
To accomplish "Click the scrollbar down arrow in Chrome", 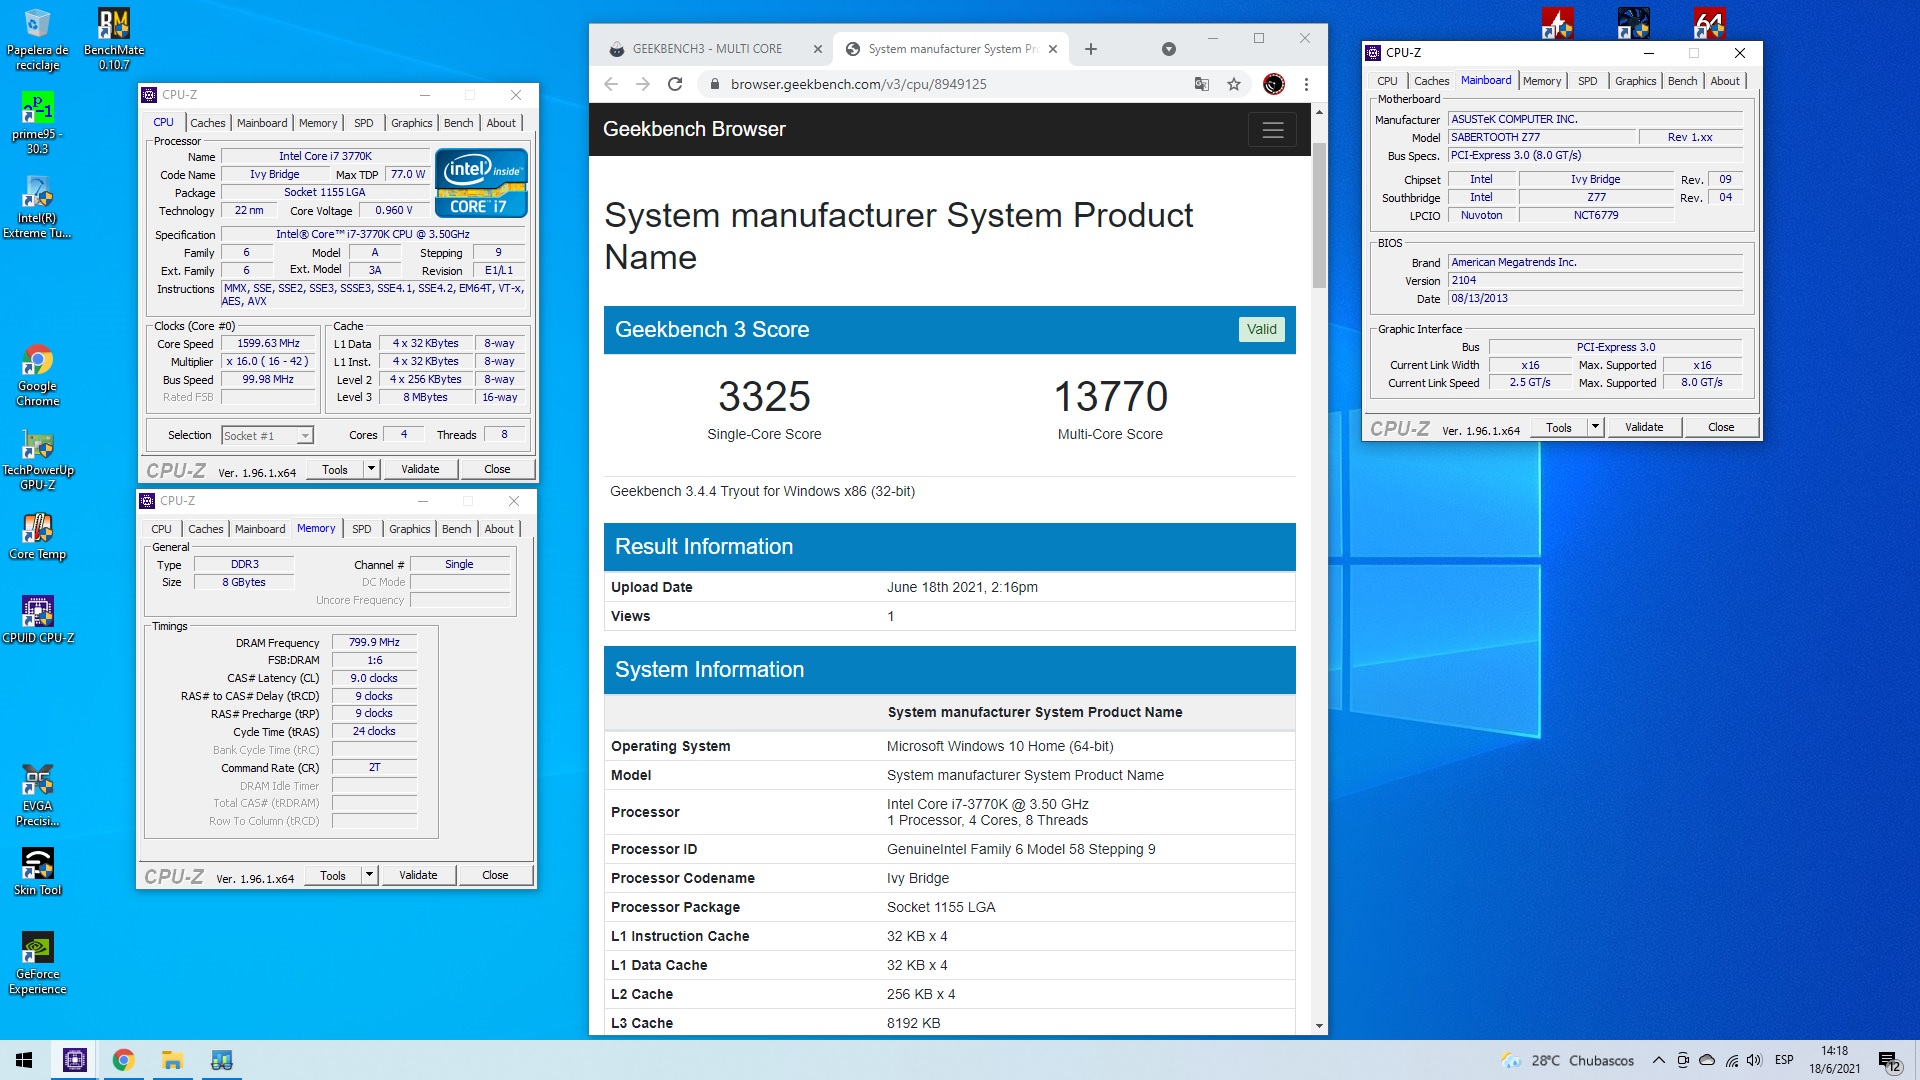I will click(1319, 1025).
